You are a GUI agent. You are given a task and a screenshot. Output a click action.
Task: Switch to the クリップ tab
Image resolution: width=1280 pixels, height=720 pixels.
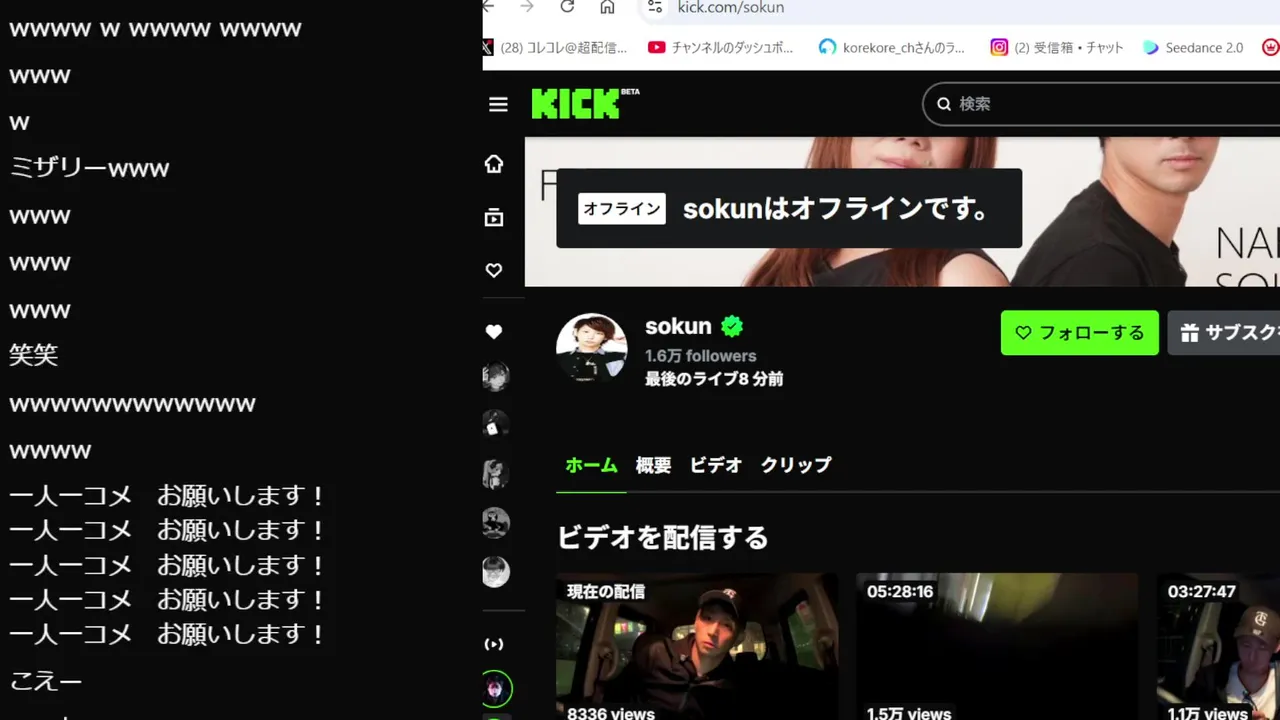[x=796, y=465]
